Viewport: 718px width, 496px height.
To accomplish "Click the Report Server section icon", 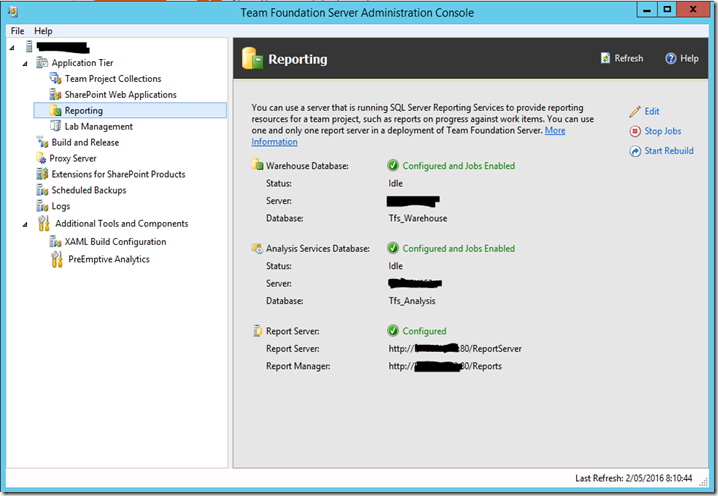I will click(258, 331).
